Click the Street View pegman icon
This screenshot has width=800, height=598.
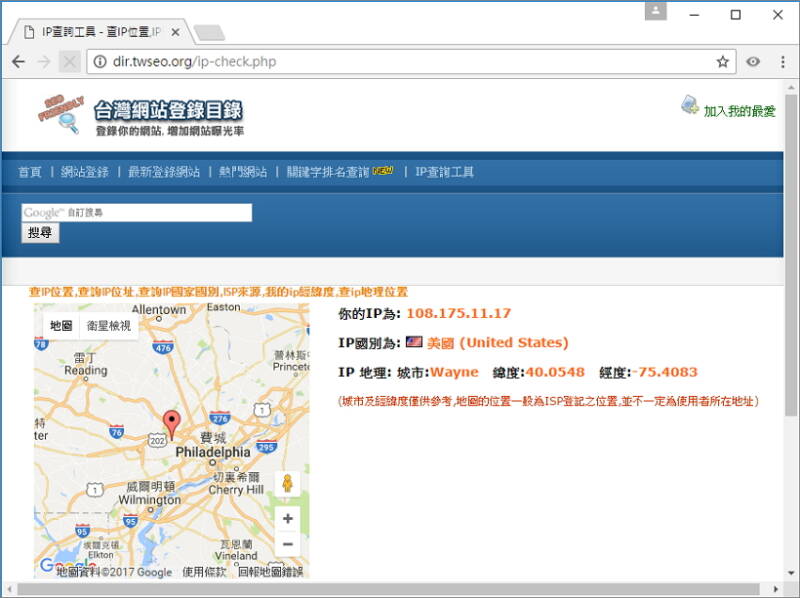click(x=287, y=485)
